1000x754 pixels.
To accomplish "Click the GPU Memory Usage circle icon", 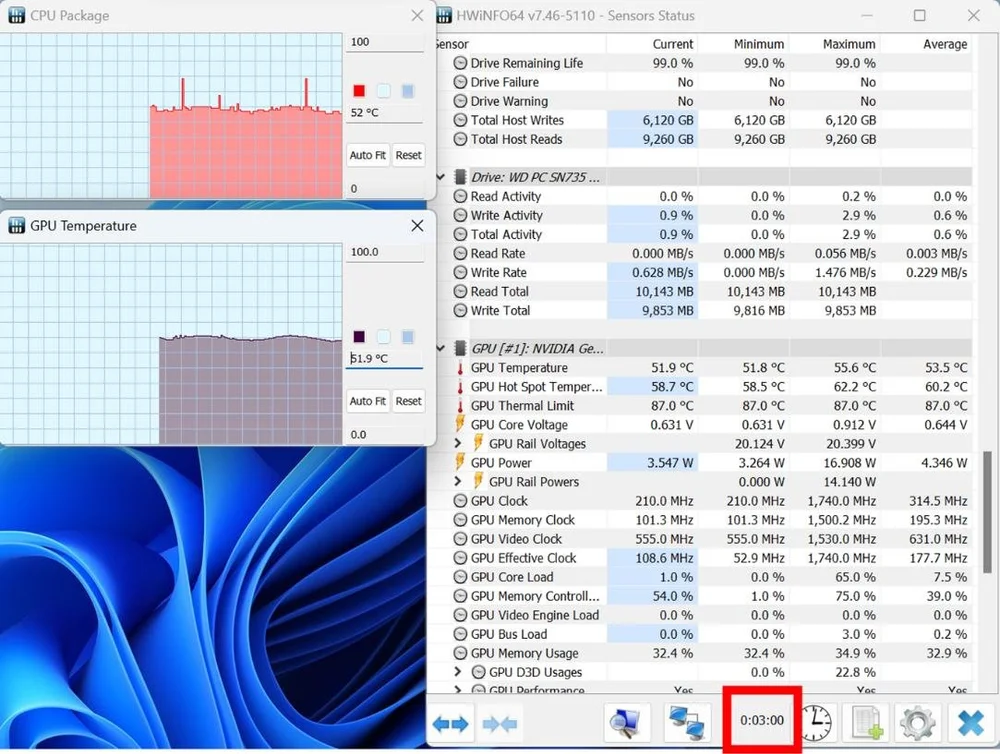I will point(460,653).
